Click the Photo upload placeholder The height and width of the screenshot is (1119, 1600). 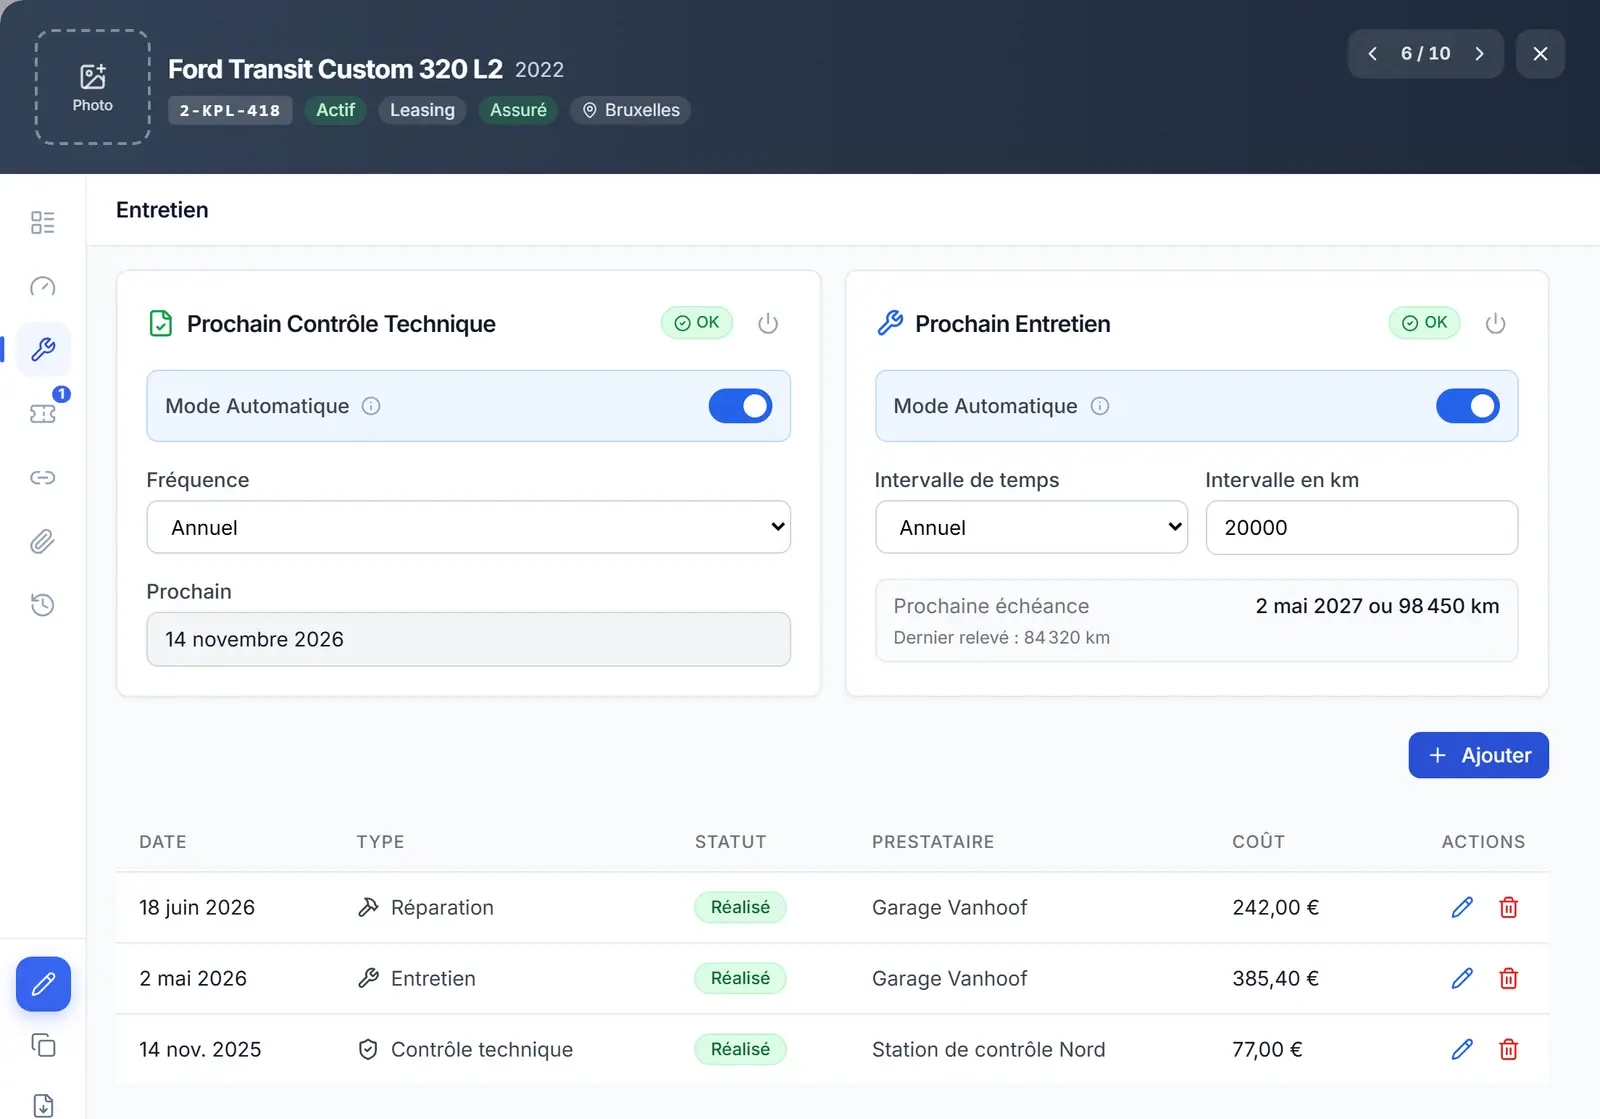93,87
